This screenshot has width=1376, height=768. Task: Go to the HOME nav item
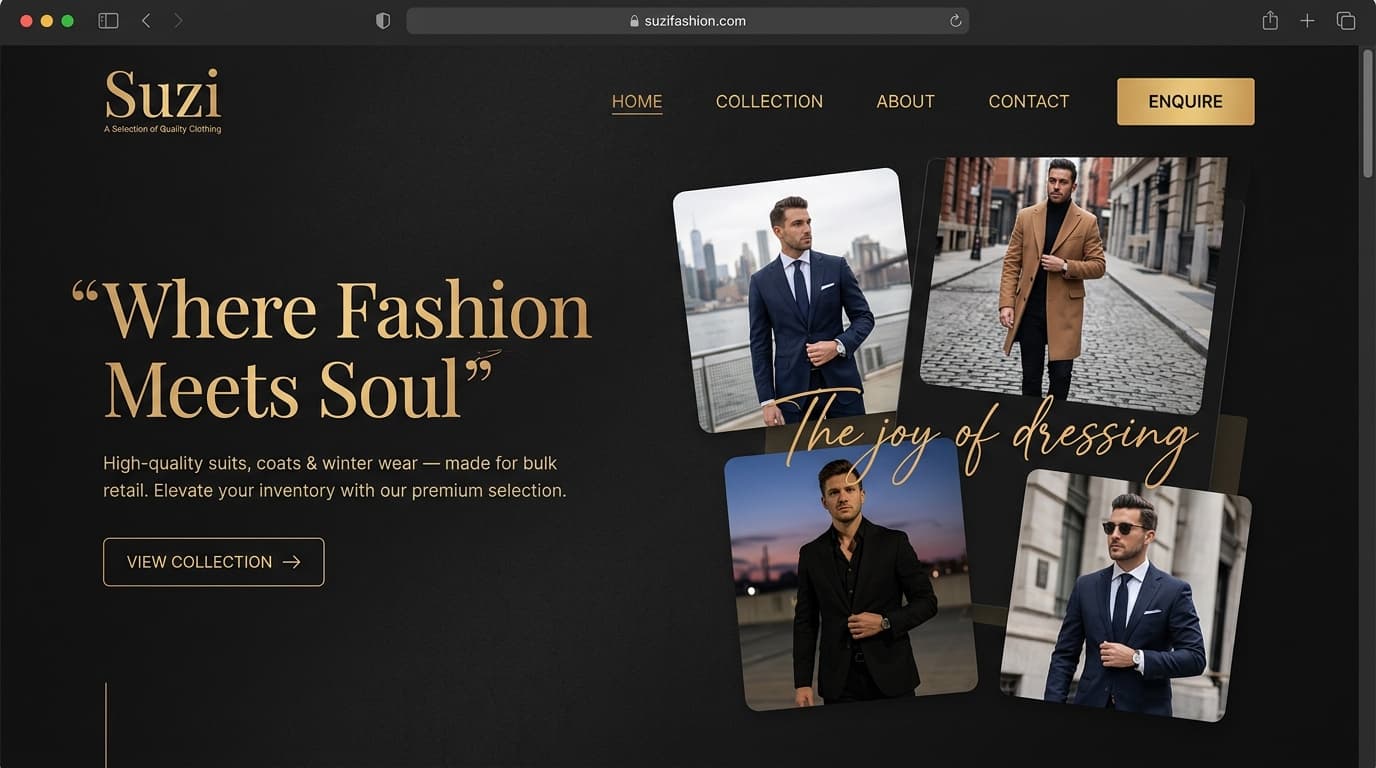point(637,102)
